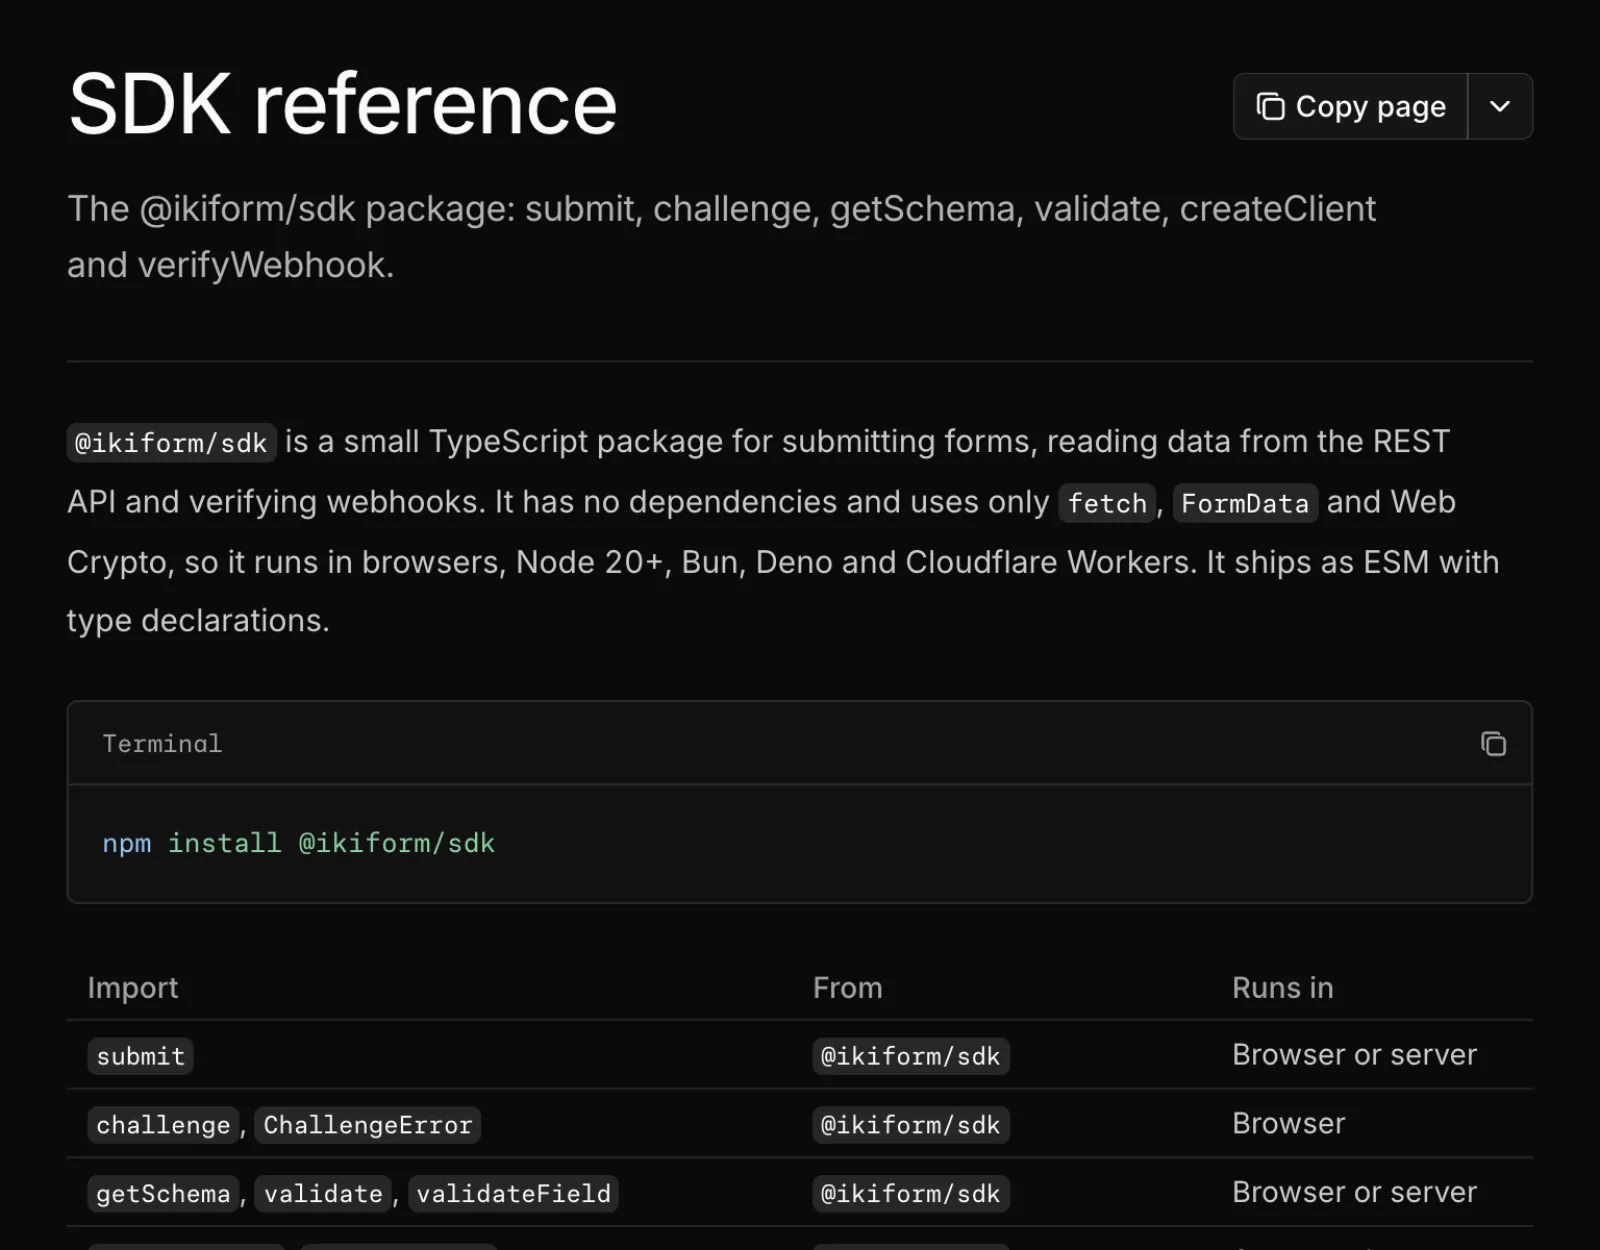Click the challenge code tag
Screen dimensions: 1600x1250
[163, 1125]
